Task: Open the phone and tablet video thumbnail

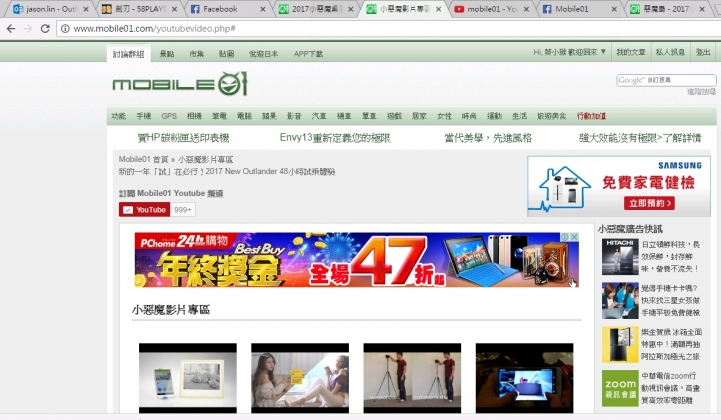Action: pyautogui.click(x=188, y=378)
